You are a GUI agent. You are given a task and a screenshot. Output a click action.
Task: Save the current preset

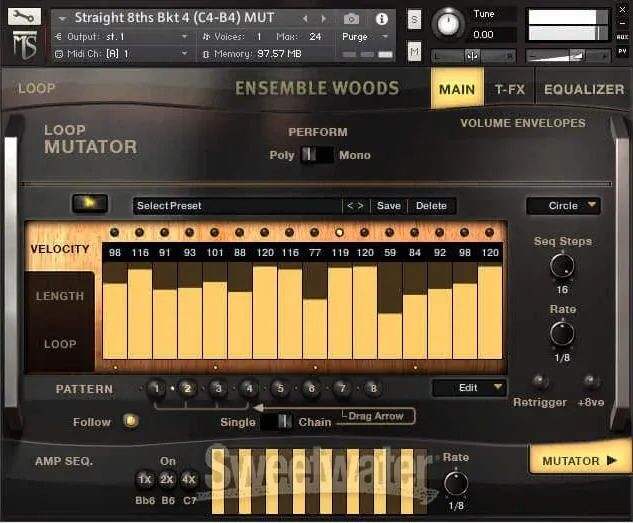tap(389, 206)
